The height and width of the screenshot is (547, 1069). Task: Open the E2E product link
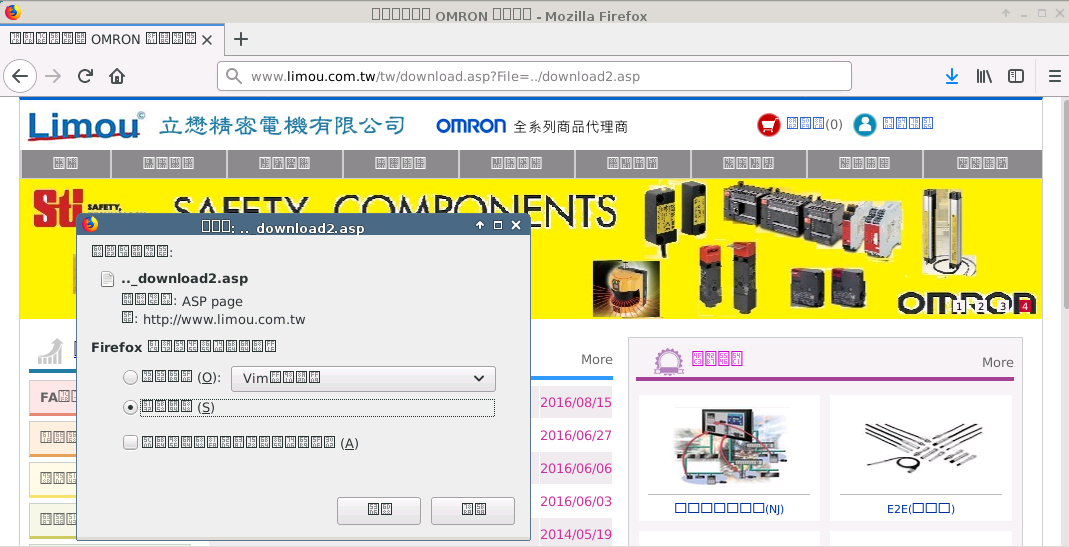pos(920,509)
